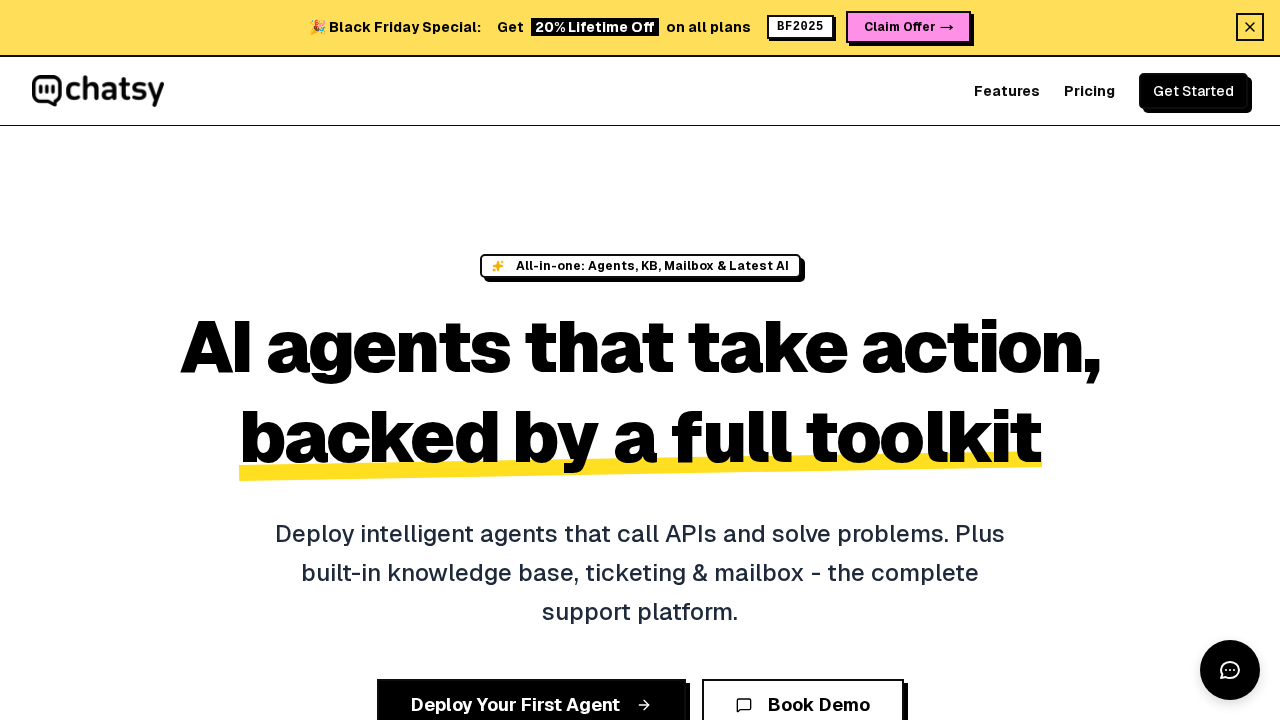Viewport: 1280px width, 720px height.
Task: Book a demo via Book Demo
Action: click(x=817, y=704)
